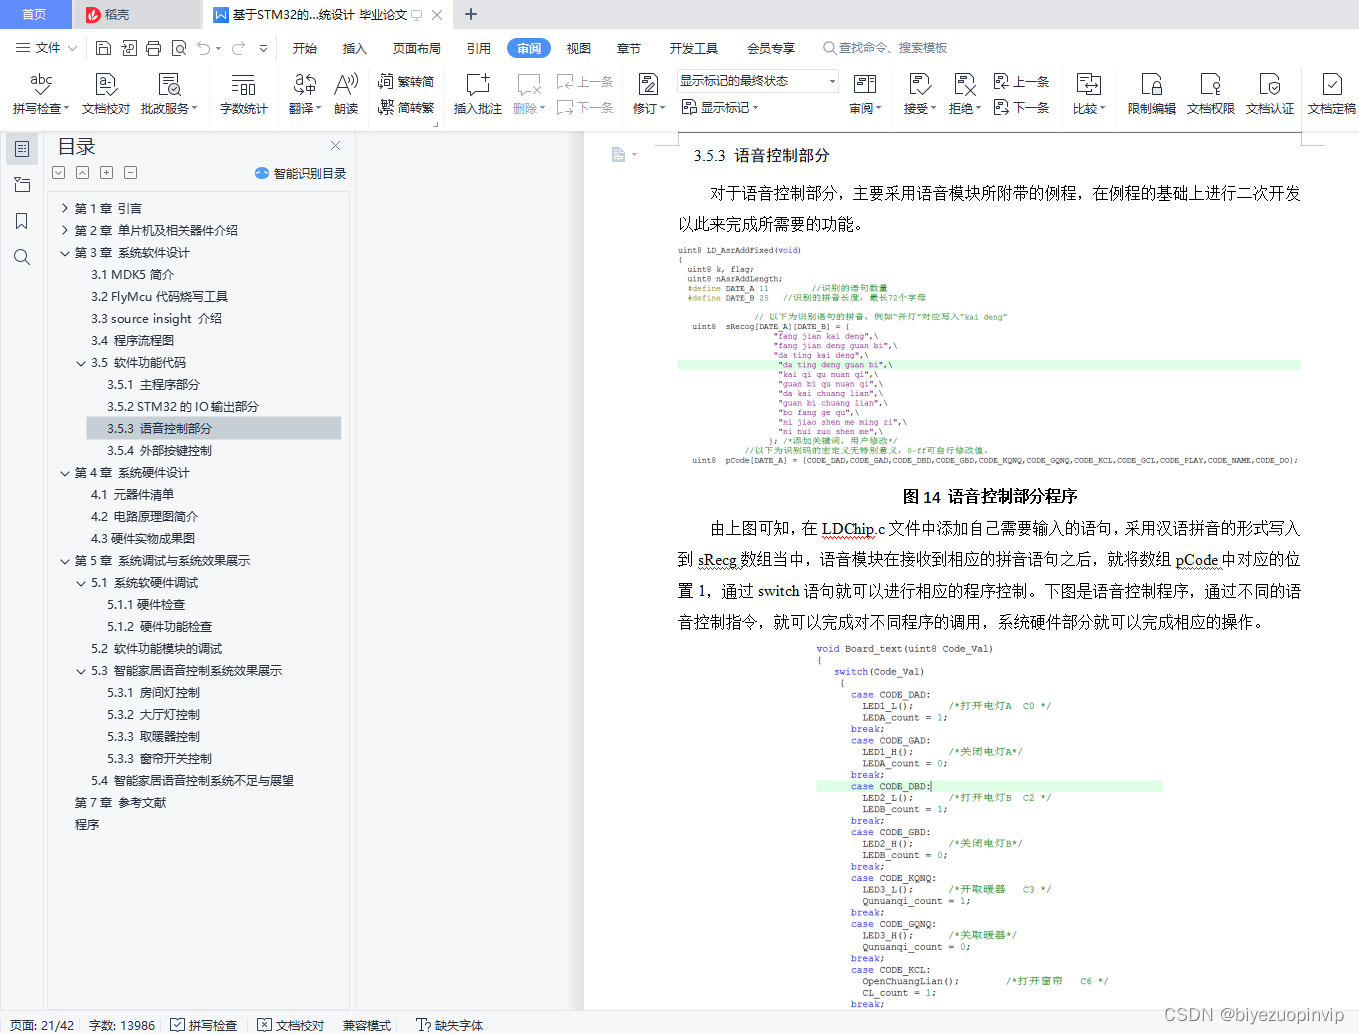Expand 第 1 章 引言 in outline
Viewport: 1359px width, 1034px height.
tap(65, 208)
